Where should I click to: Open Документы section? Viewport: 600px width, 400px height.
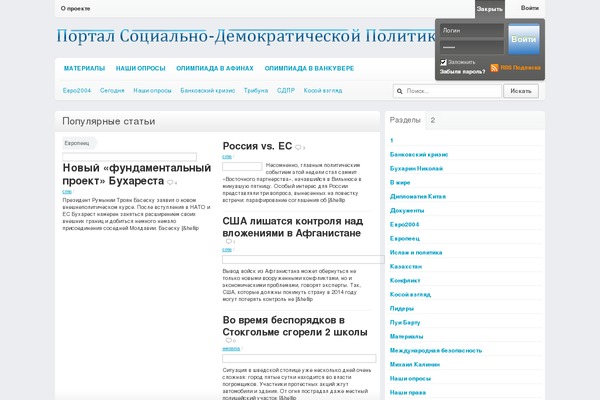[x=407, y=211]
